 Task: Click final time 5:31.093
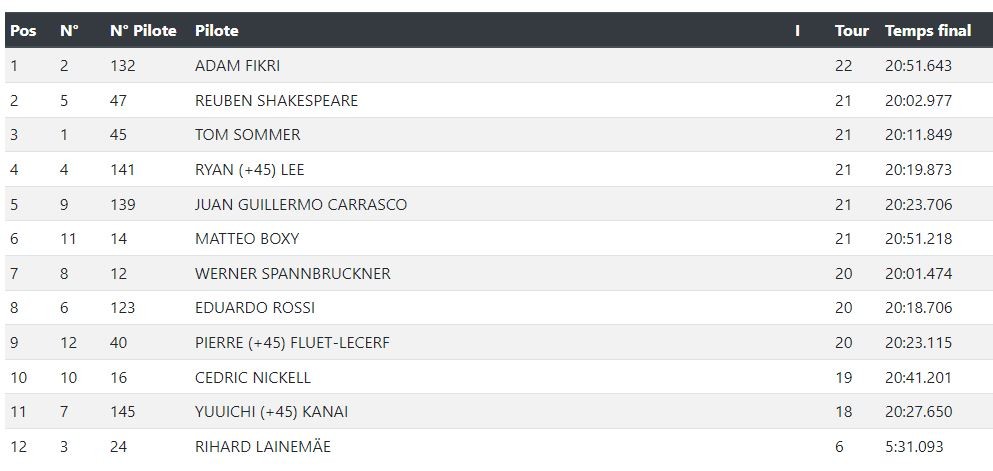pos(914,446)
